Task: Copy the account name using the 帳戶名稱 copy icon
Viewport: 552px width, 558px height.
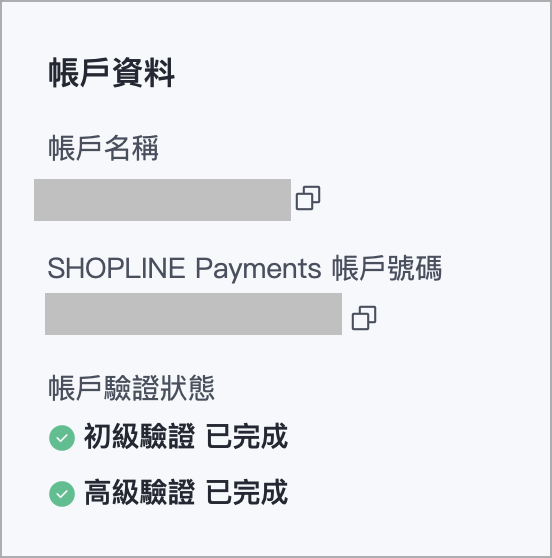Action: pos(308,198)
